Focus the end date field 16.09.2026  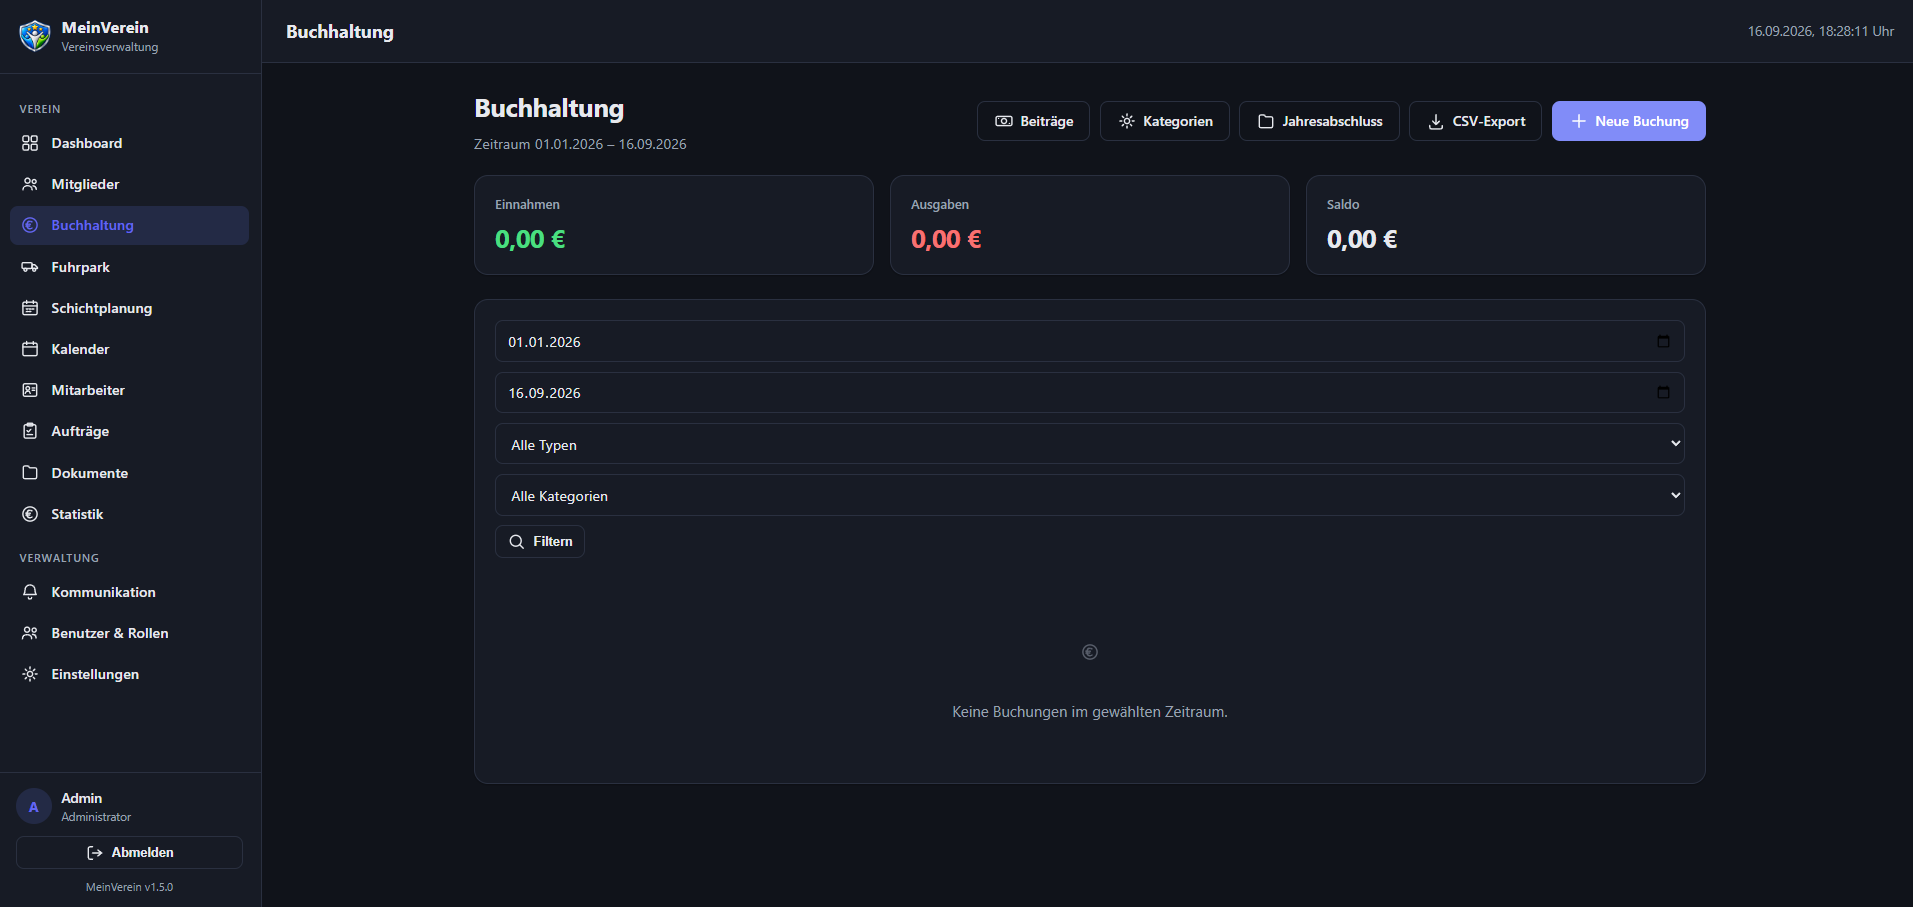pos(1089,392)
